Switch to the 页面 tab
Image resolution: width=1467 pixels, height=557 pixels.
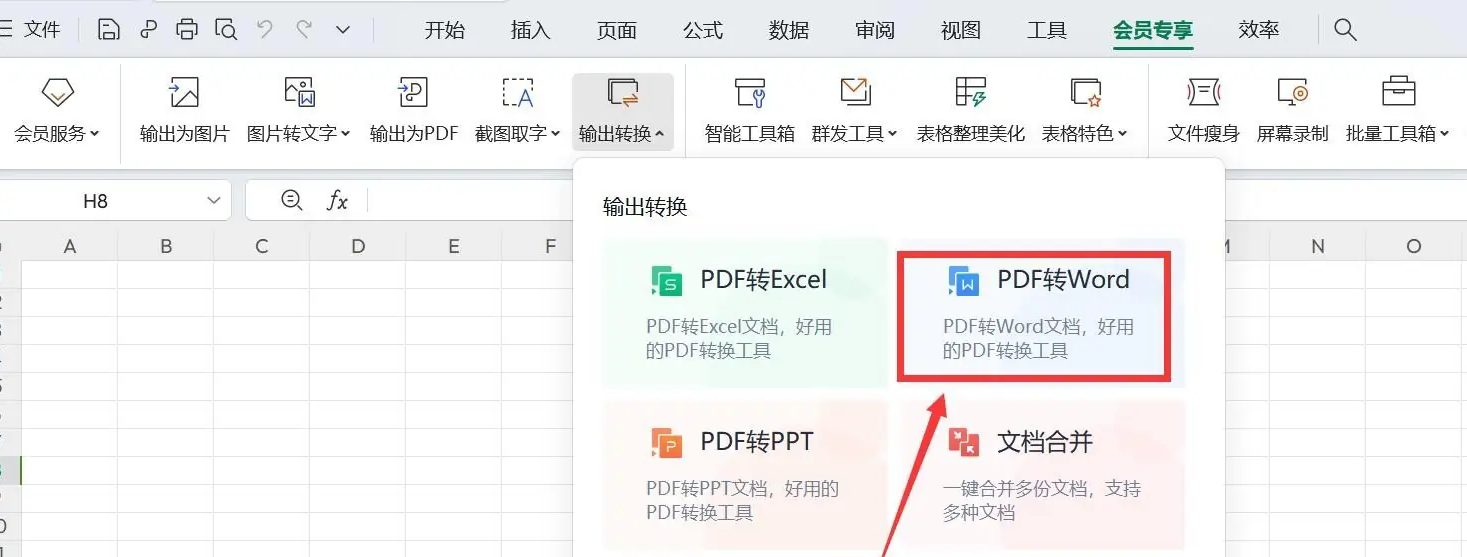(x=617, y=30)
